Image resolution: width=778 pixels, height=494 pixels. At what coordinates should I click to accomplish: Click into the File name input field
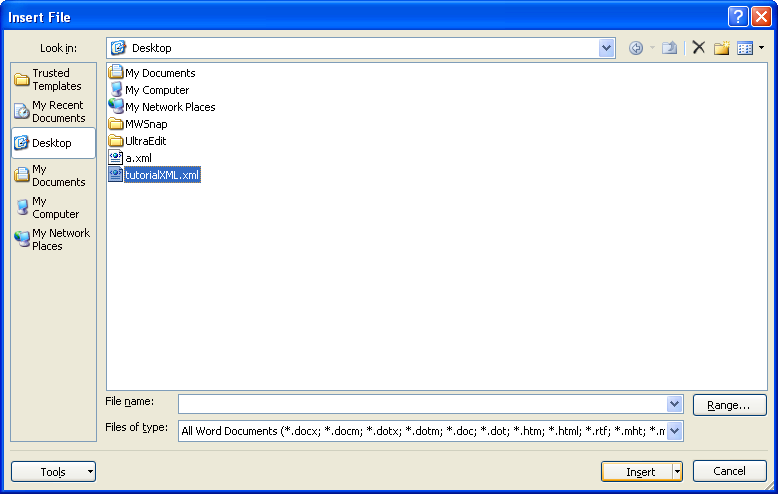422,404
